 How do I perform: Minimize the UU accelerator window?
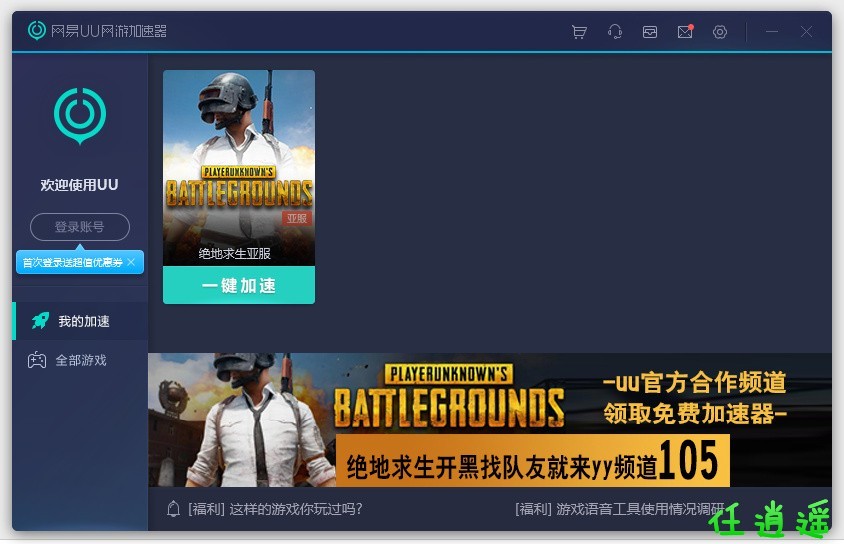772,32
